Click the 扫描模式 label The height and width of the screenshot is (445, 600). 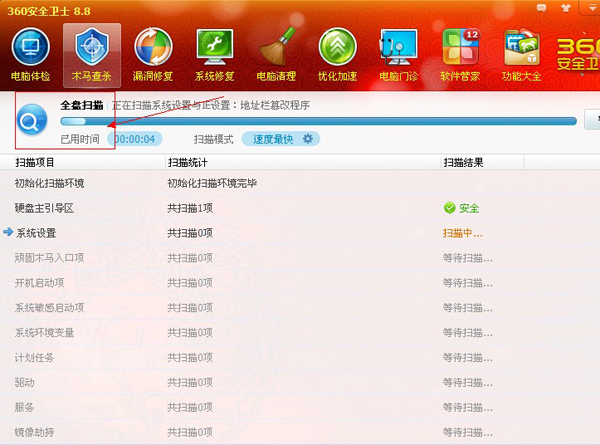pos(213,139)
